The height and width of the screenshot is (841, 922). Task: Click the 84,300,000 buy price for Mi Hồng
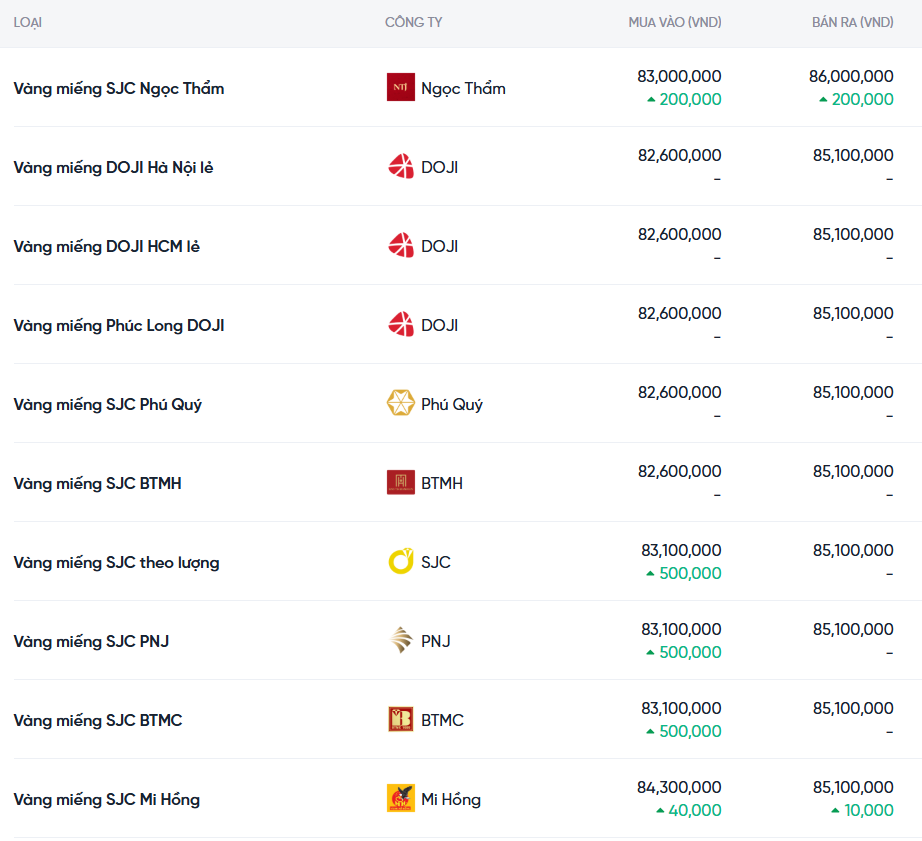[x=679, y=787]
